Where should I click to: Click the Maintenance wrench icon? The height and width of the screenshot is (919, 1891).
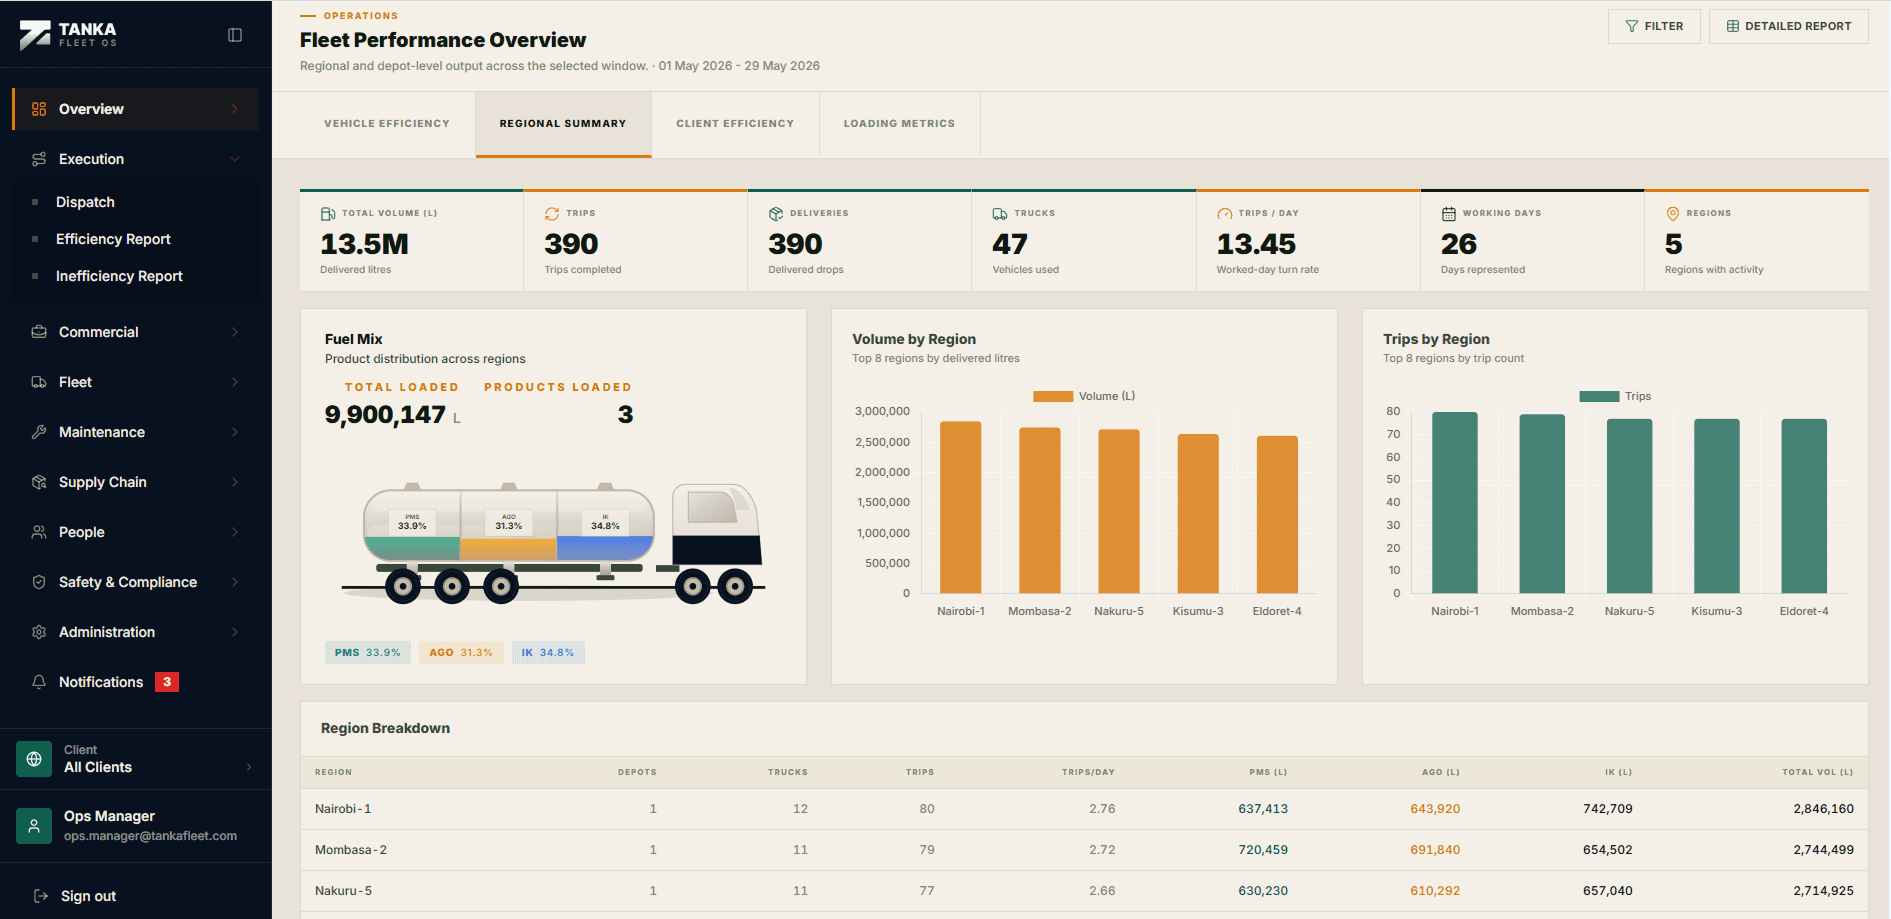(39, 432)
